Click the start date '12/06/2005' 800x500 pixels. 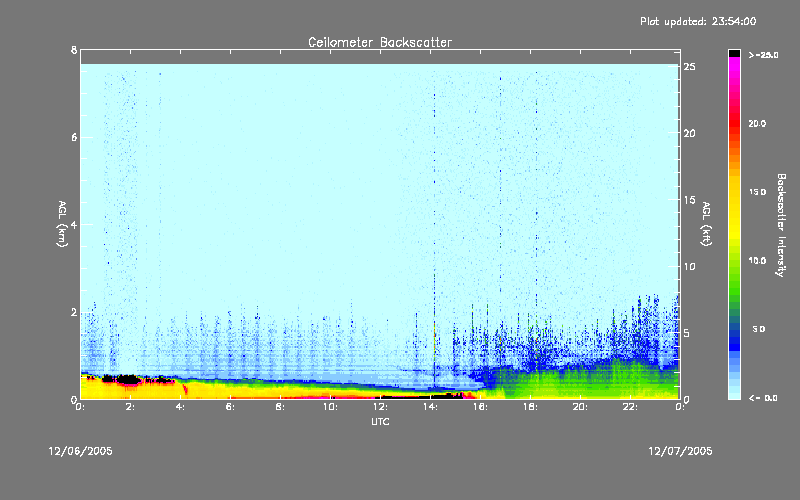(x=81, y=451)
